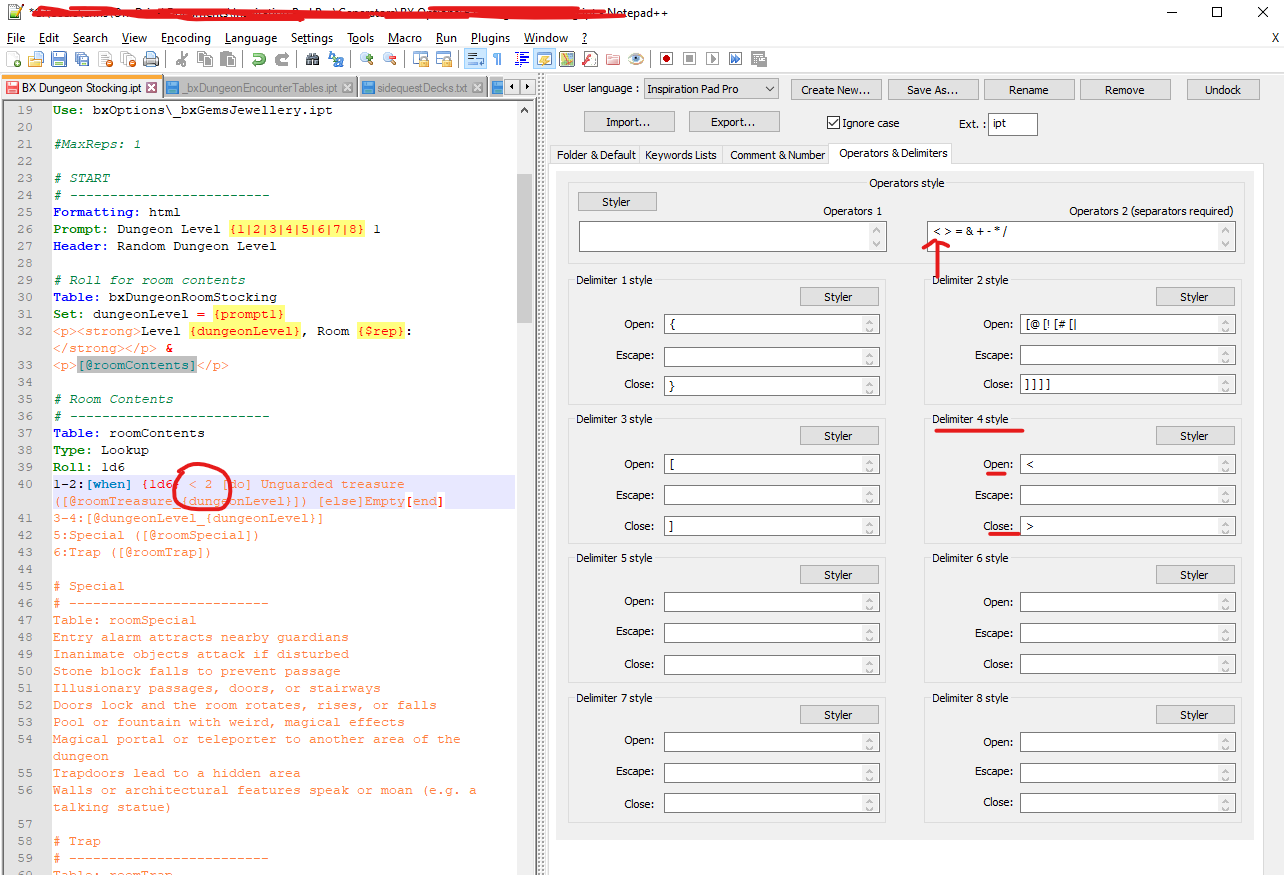Start macro recording with the red dot icon
Screen dimensions: 1284x875
(666, 59)
